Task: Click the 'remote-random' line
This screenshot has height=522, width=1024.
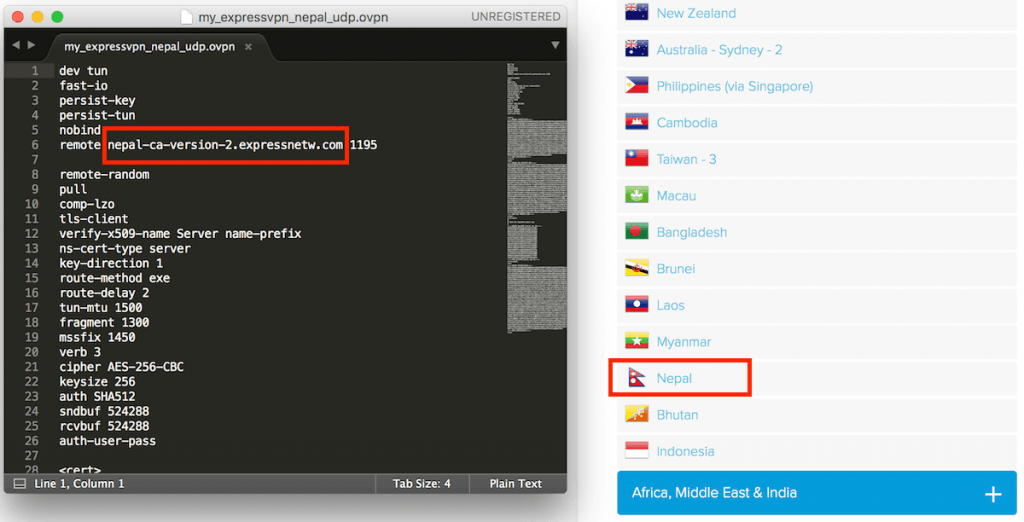Action: coord(104,174)
